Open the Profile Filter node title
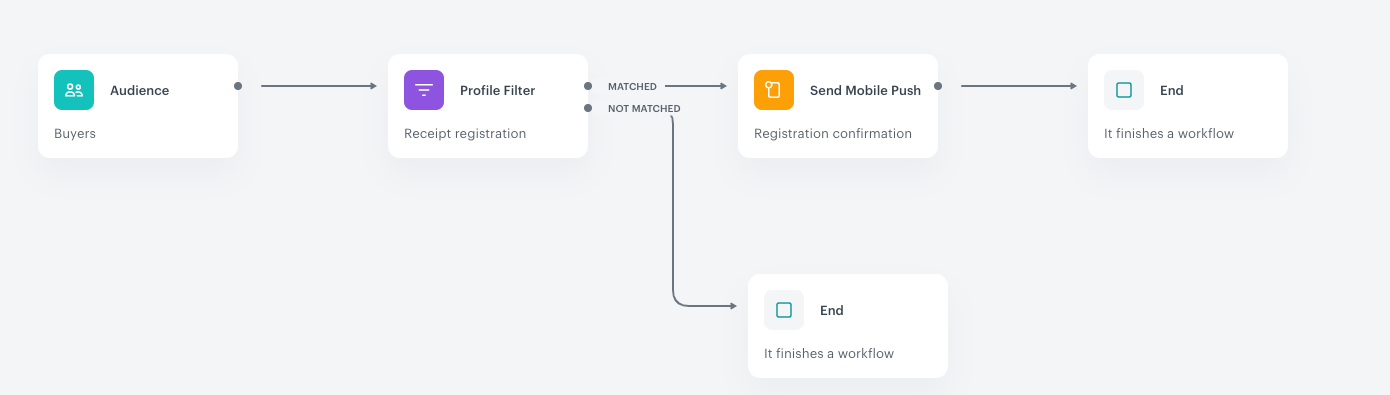Viewport: 1390px width, 395px height. [497, 90]
